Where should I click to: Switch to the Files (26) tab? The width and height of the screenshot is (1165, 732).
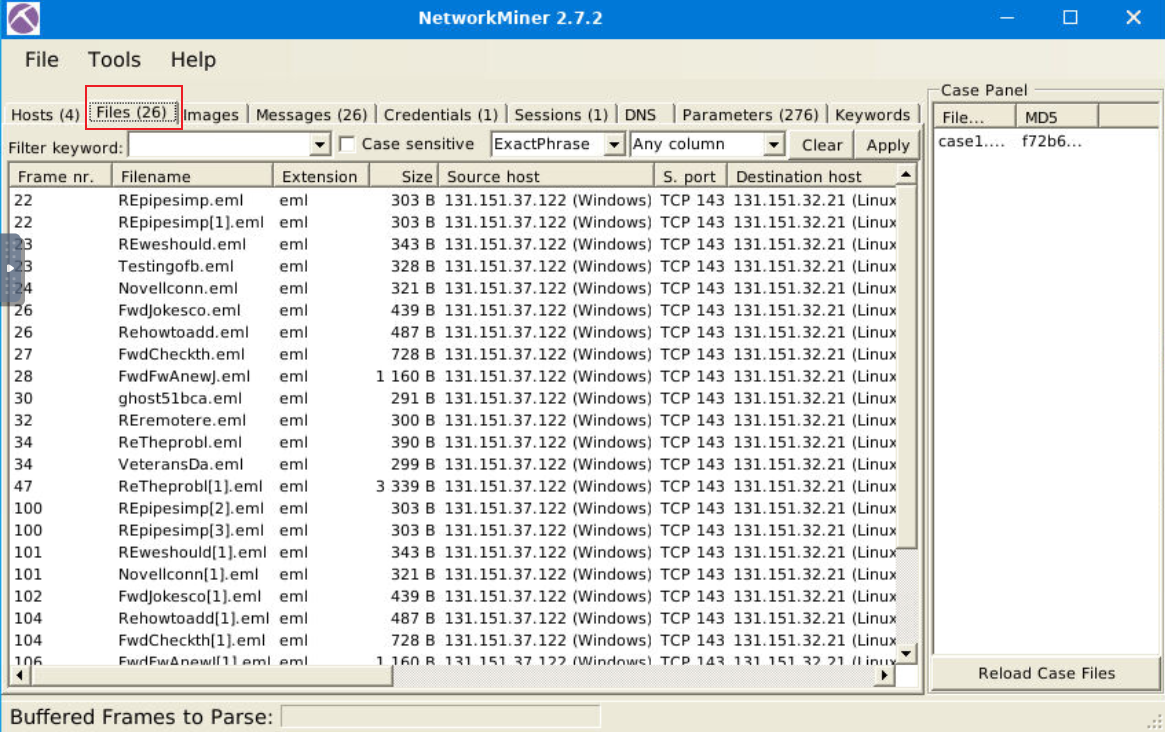(132, 112)
